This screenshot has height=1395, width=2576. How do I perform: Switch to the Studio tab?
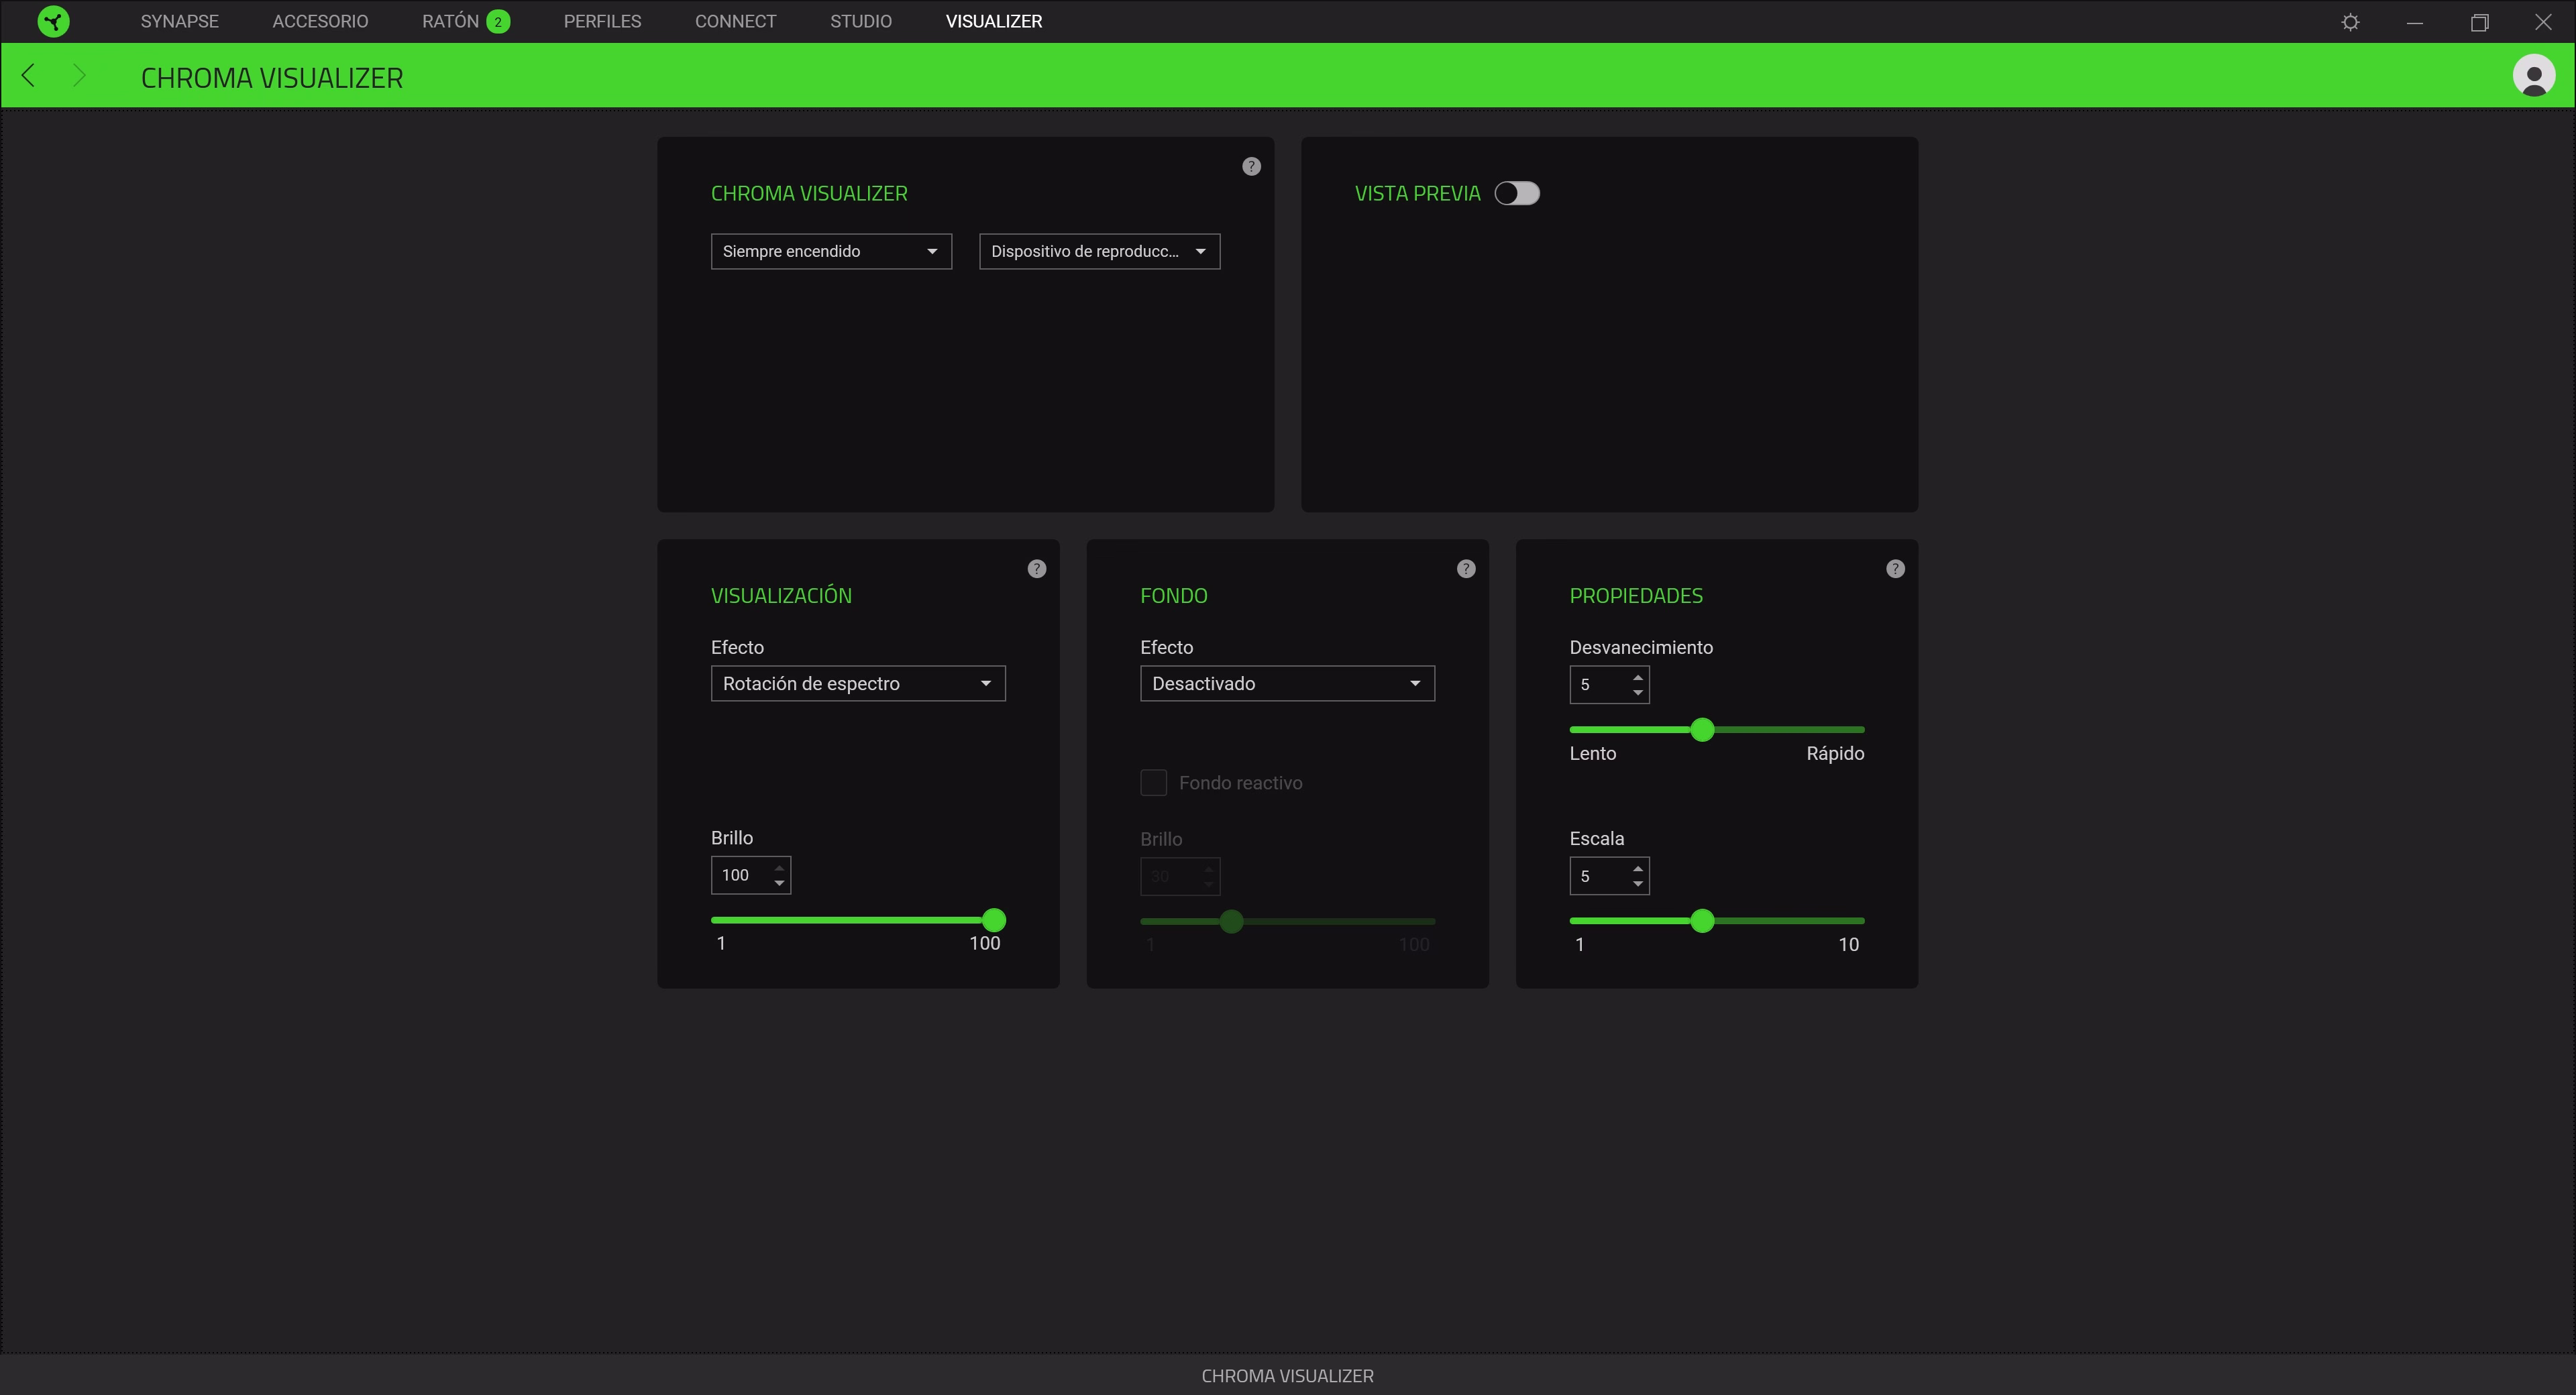pos(860,22)
